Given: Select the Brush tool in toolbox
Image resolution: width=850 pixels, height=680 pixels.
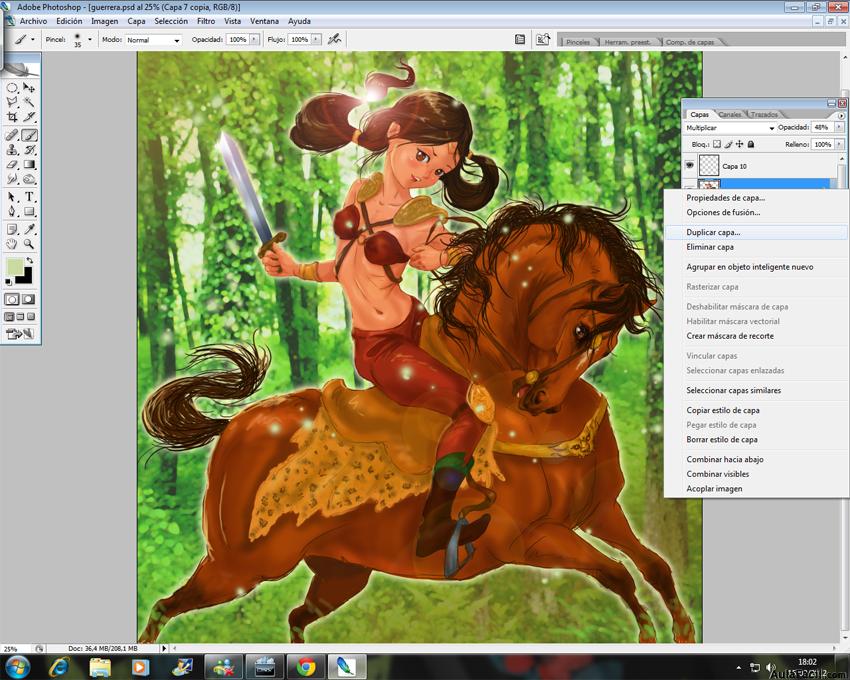Looking at the screenshot, I should [x=29, y=135].
